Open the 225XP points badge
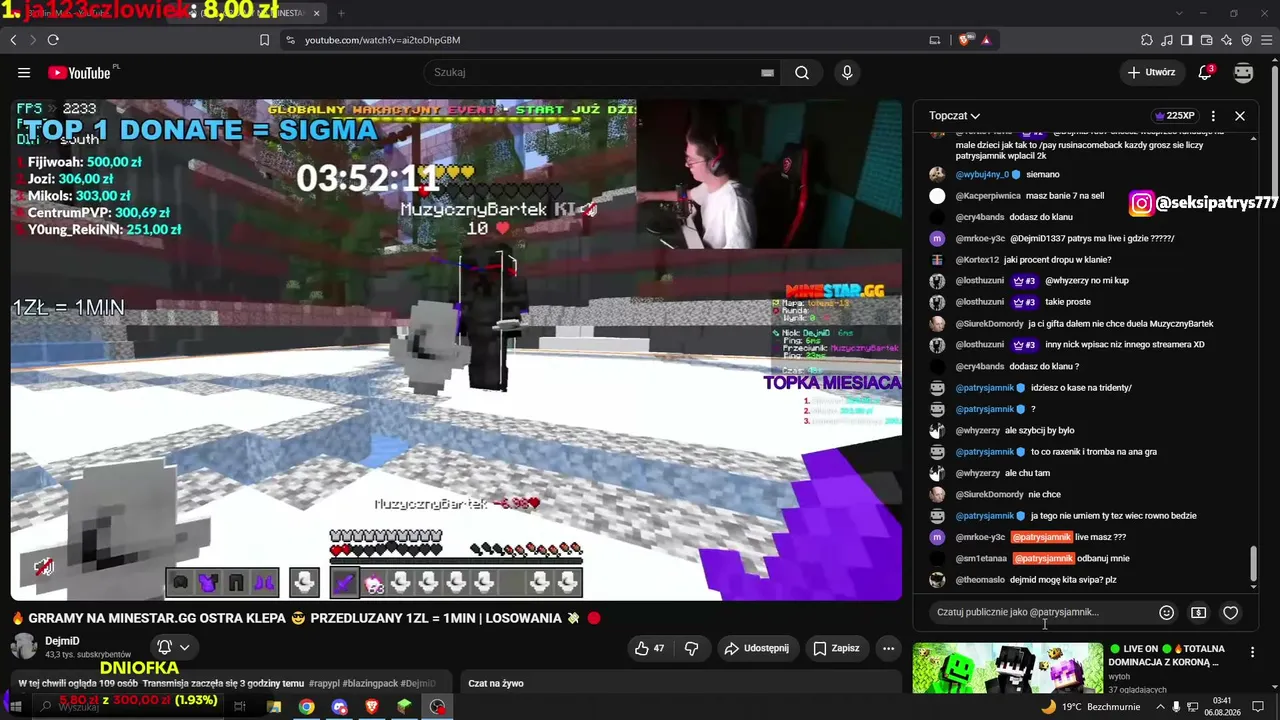This screenshot has width=1280, height=720. coord(1175,116)
